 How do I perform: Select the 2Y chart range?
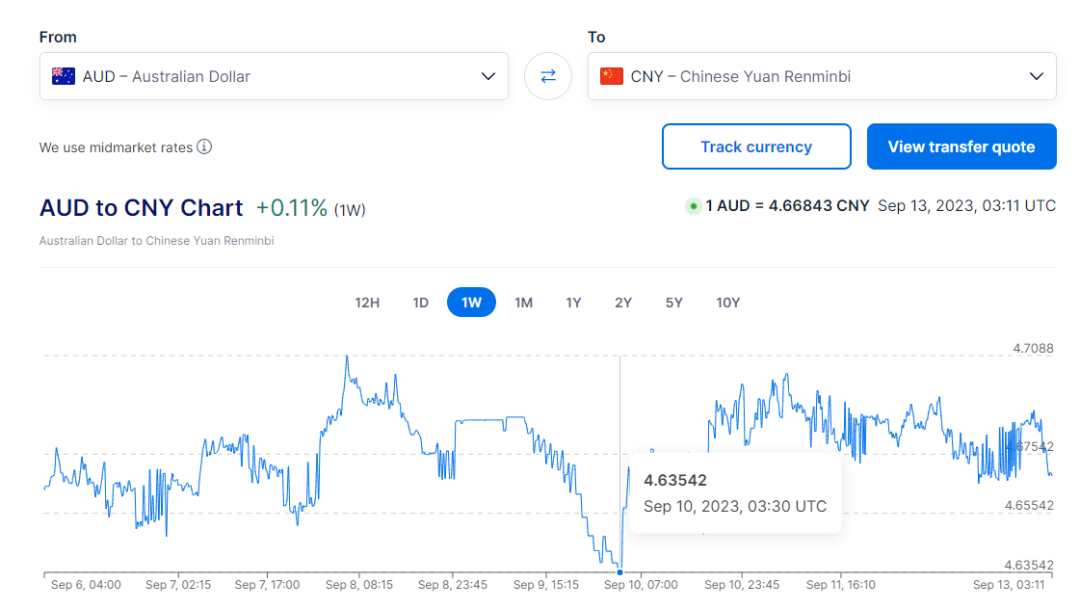pyautogui.click(x=623, y=302)
